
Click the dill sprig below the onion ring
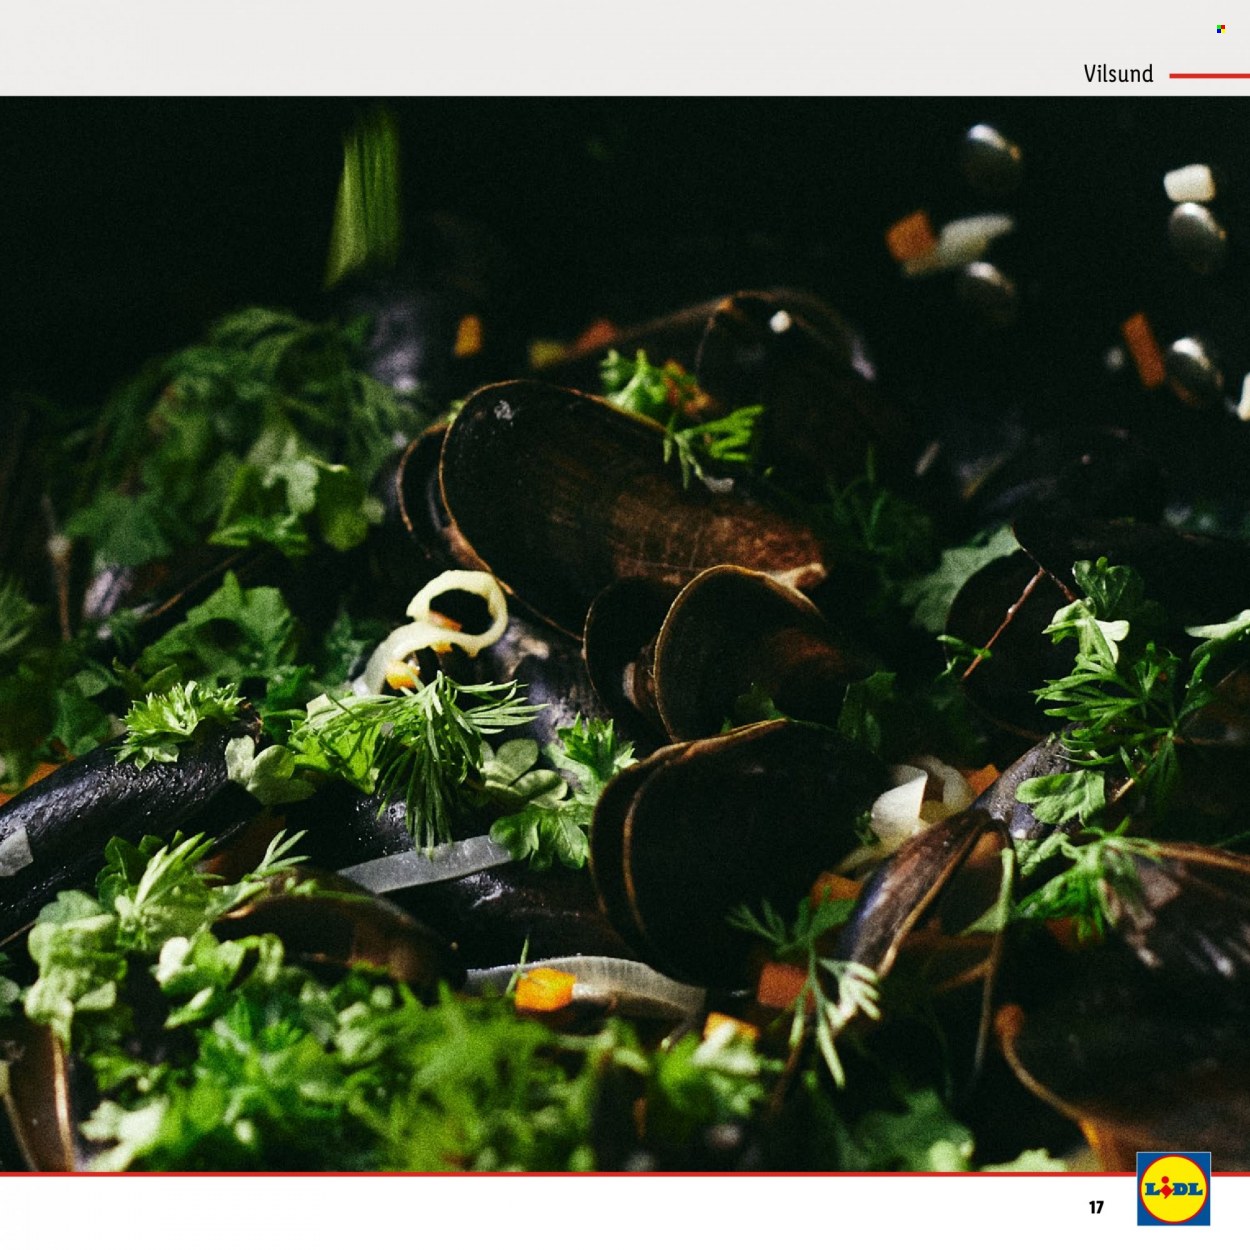coord(430,740)
